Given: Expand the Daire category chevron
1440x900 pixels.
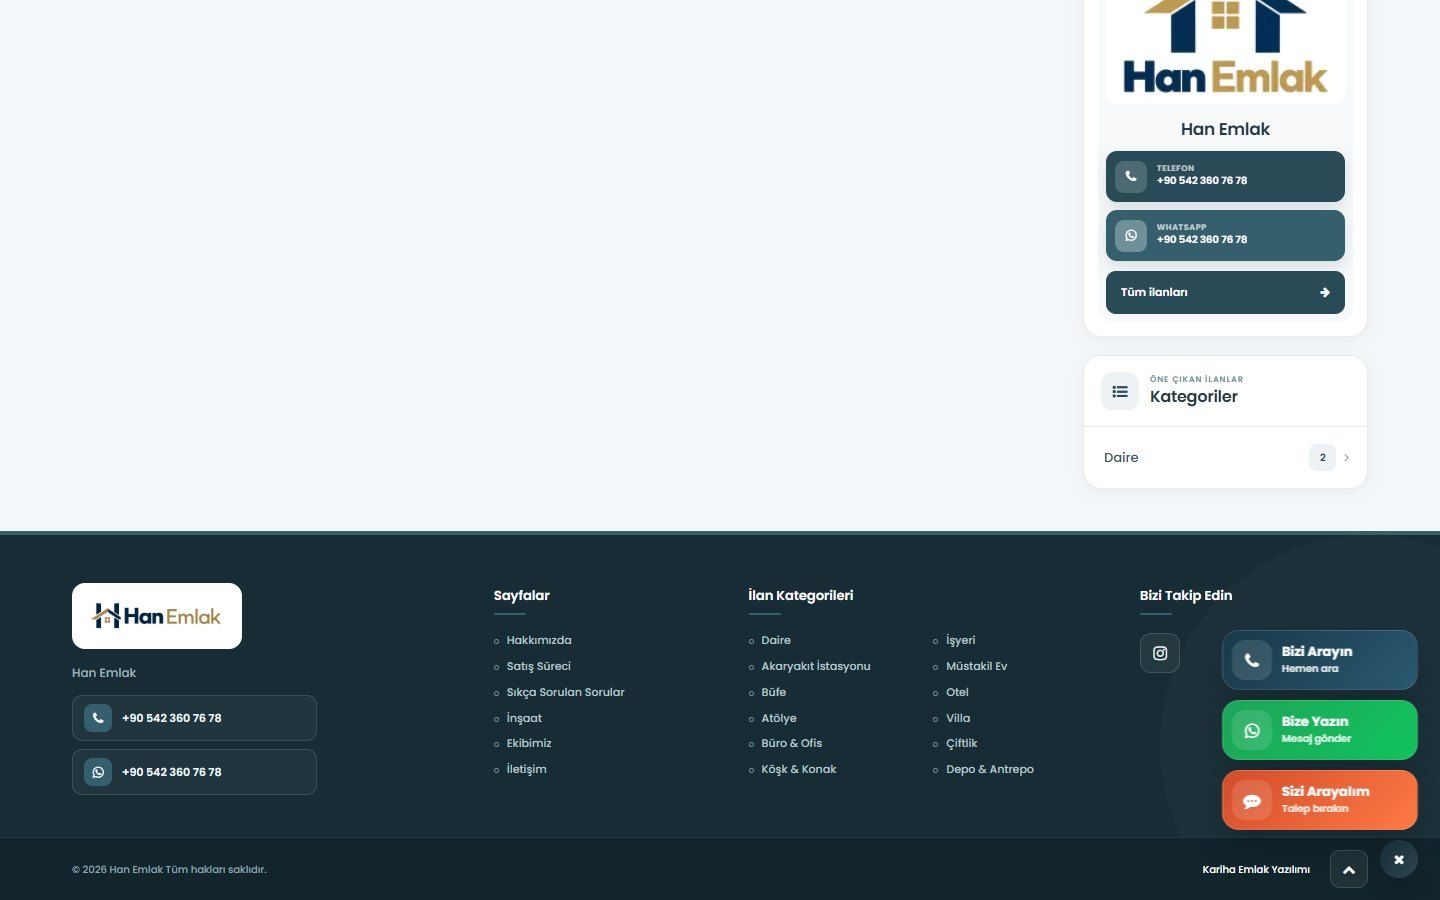Looking at the screenshot, I should point(1346,458).
